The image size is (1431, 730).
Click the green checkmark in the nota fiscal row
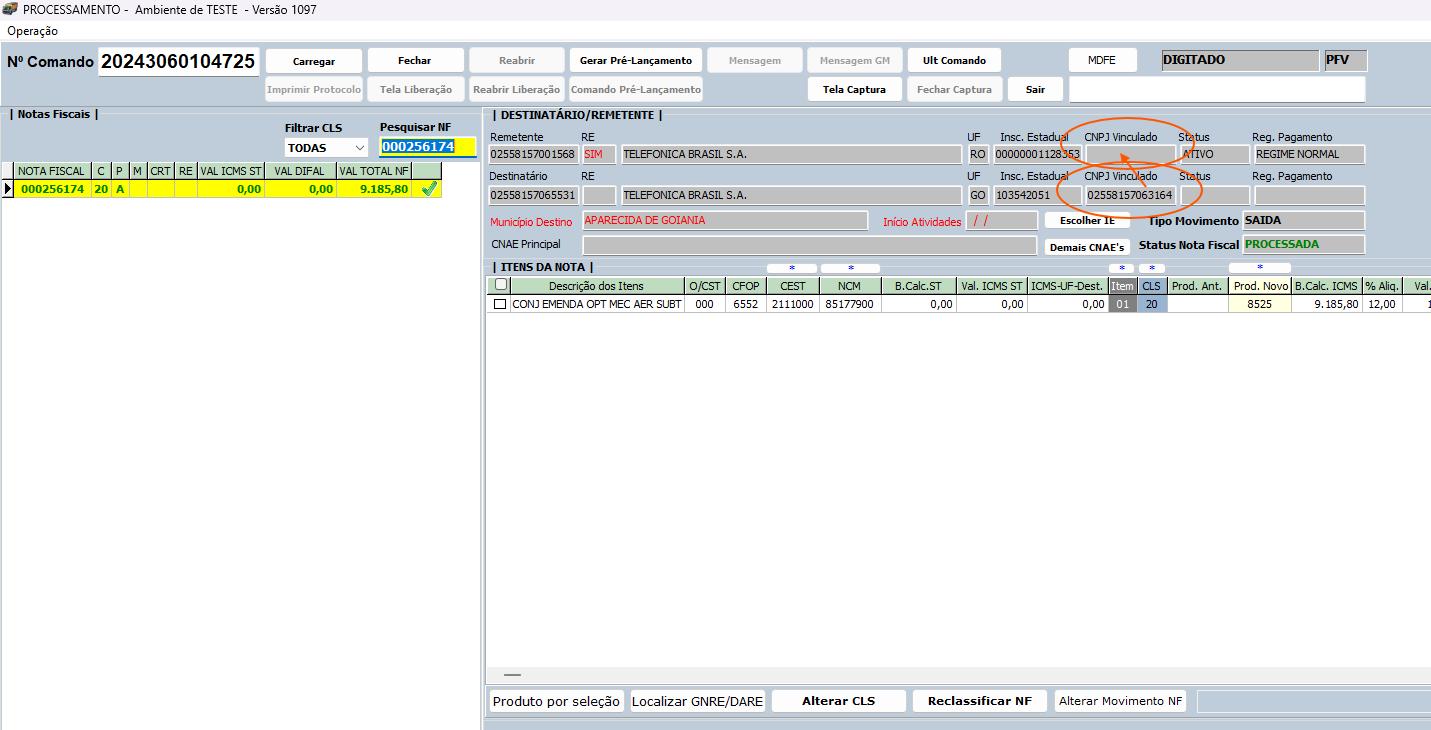click(x=429, y=188)
